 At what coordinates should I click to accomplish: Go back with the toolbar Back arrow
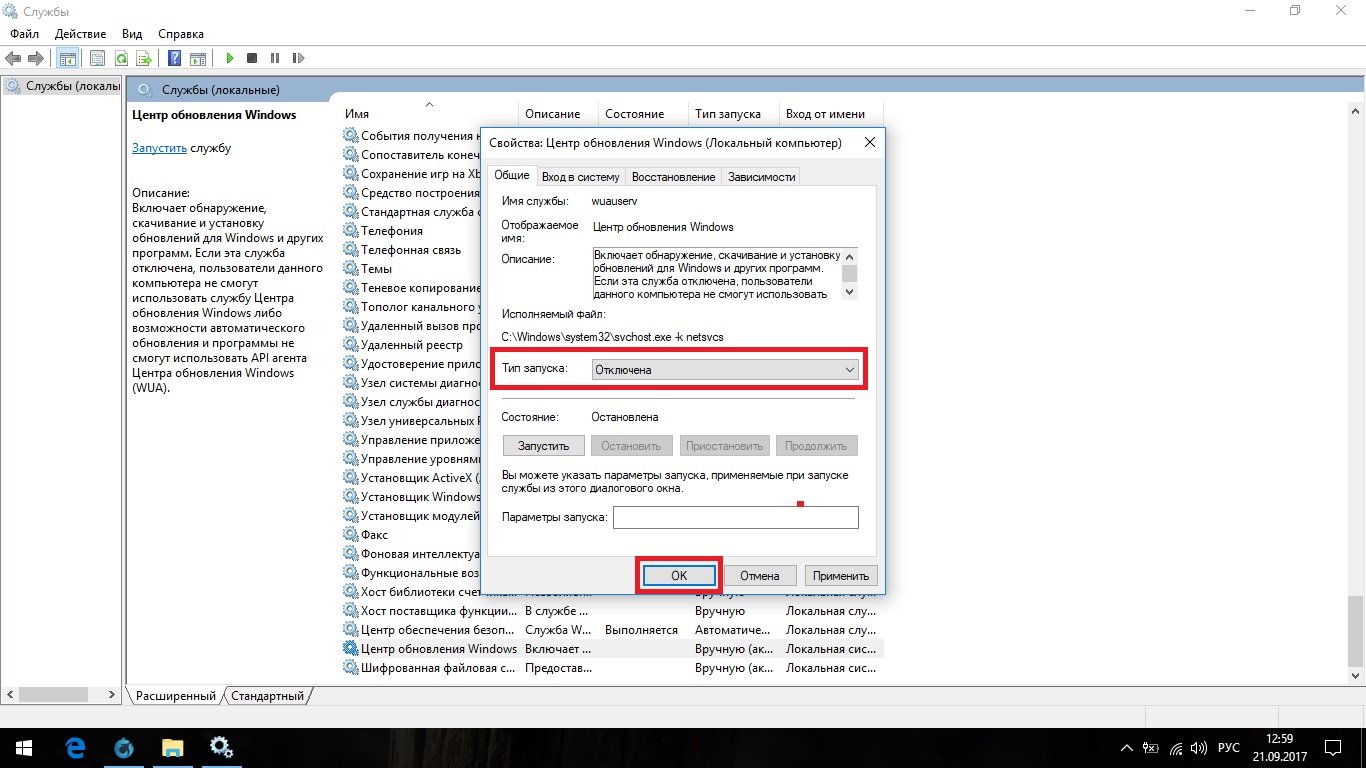tap(14, 58)
